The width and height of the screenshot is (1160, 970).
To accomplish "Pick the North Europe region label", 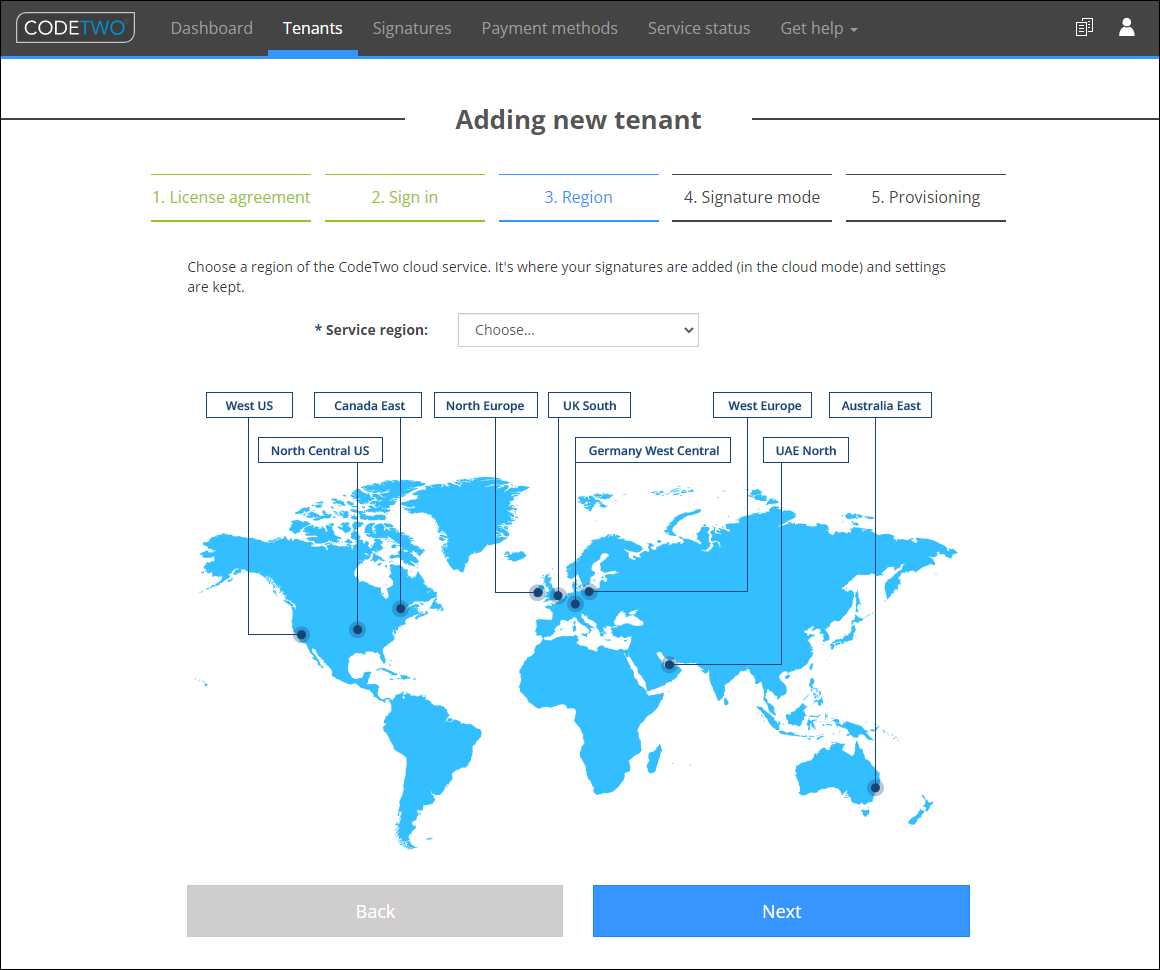I will coord(485,405).
